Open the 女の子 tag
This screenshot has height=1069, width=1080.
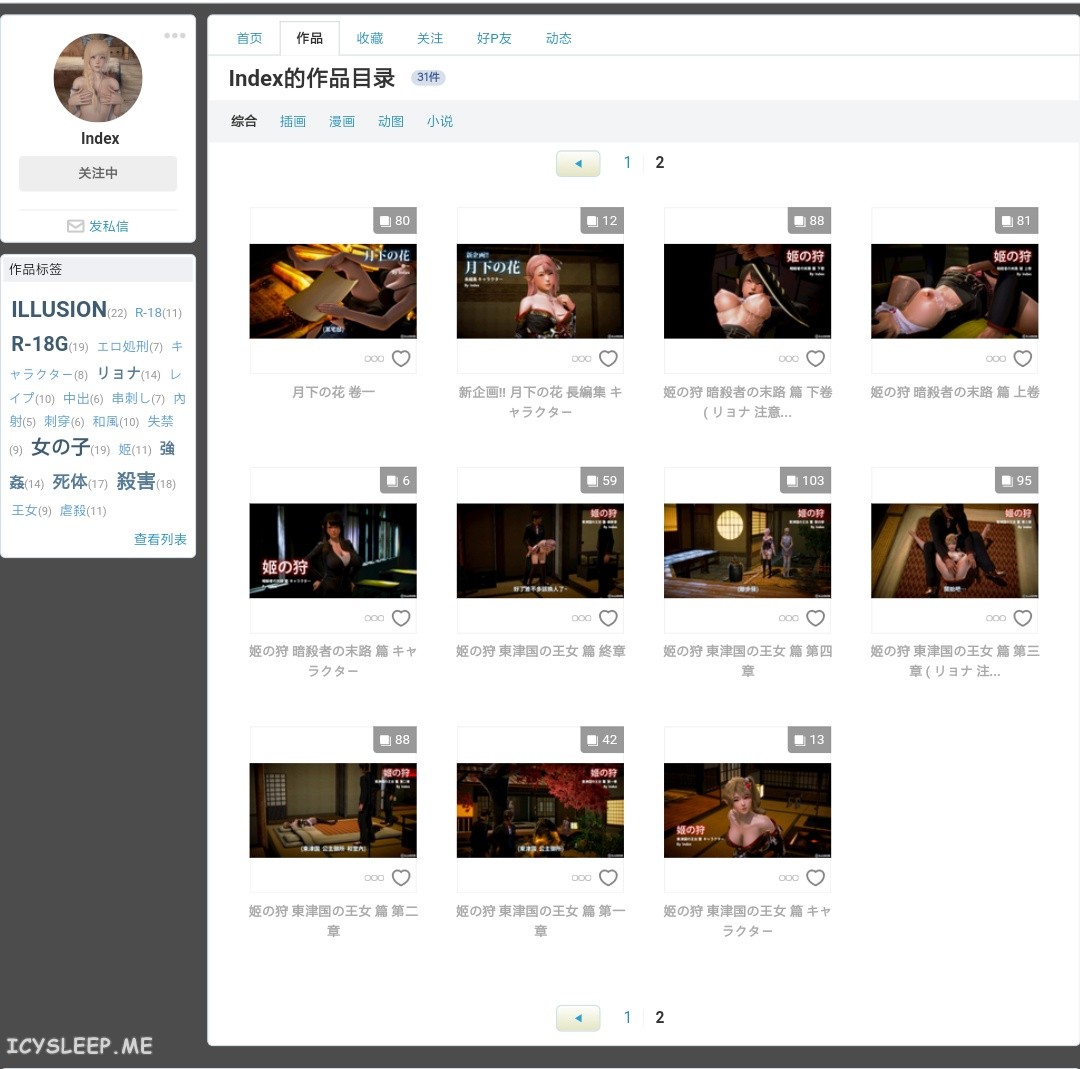(x=61, y=448)
